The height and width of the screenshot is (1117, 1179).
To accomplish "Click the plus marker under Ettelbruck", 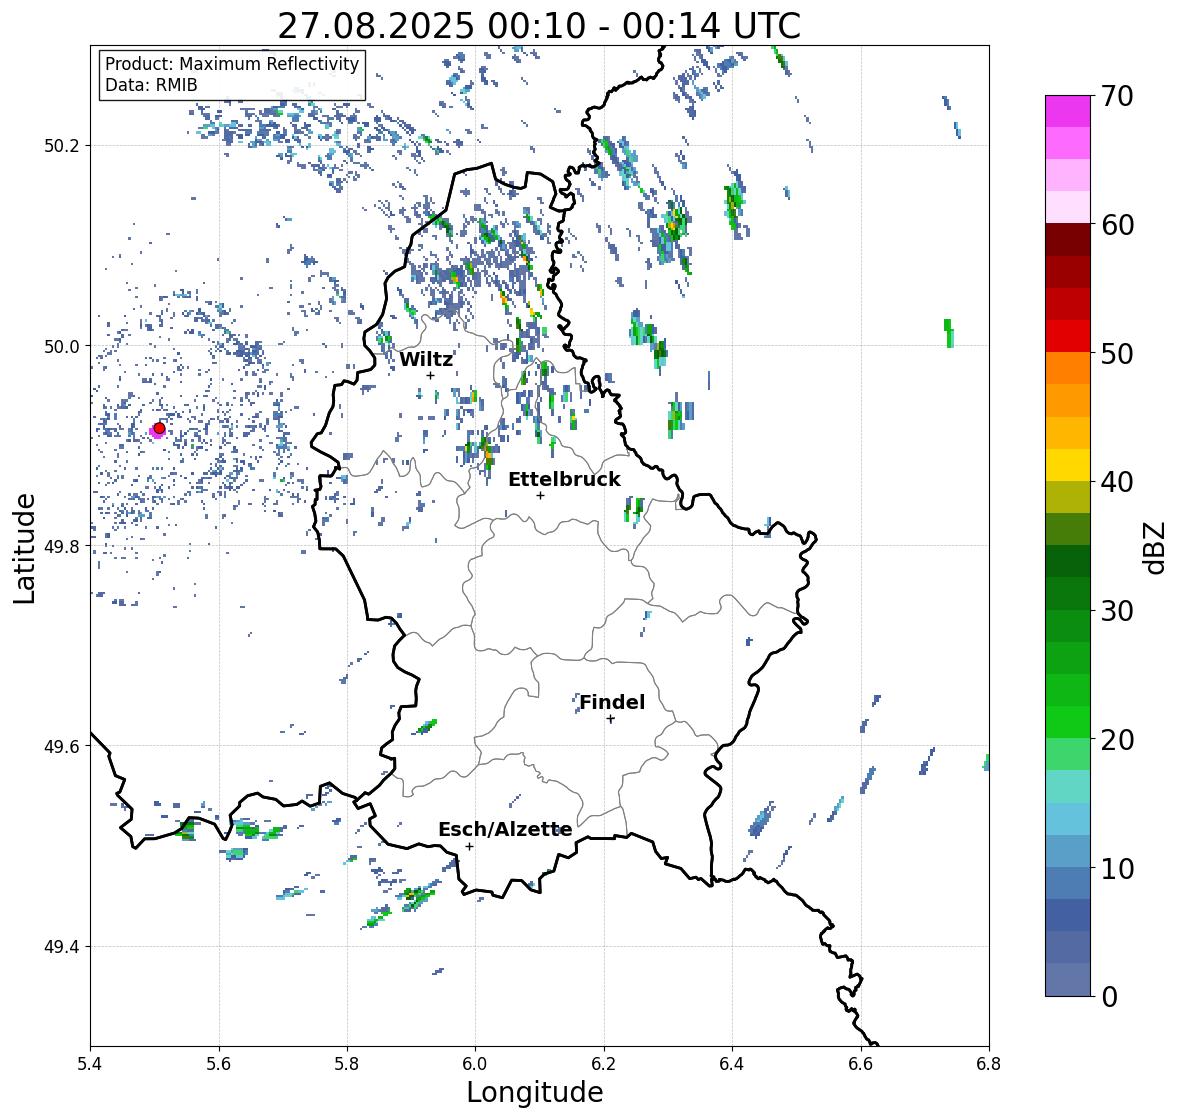I will (540, 495).
